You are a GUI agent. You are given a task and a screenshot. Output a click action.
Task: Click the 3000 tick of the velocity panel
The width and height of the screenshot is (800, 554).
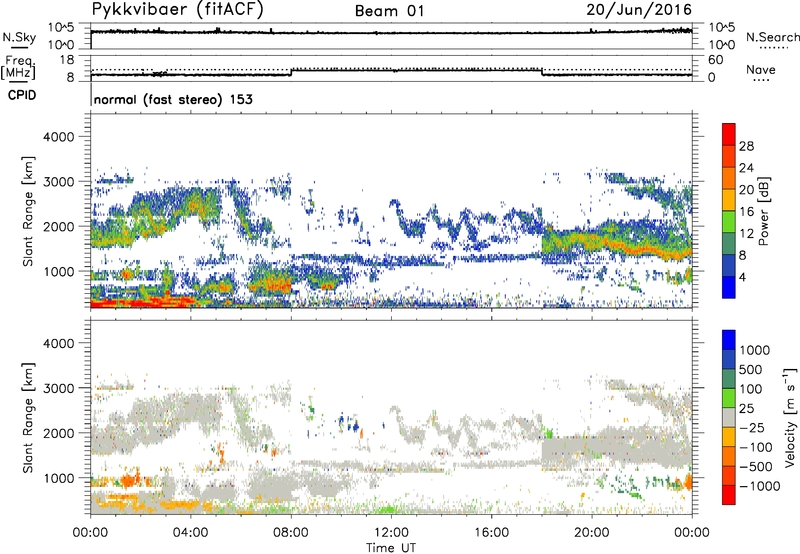[x=58, y=388]
